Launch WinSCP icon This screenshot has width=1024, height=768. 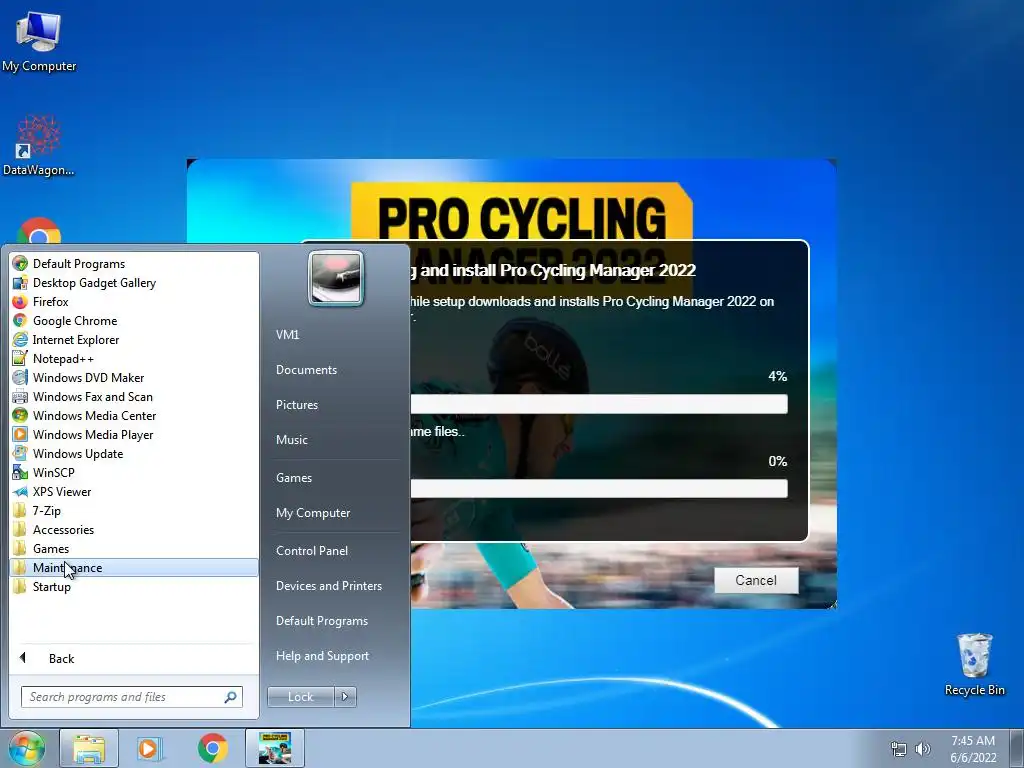tap(20, 472)
